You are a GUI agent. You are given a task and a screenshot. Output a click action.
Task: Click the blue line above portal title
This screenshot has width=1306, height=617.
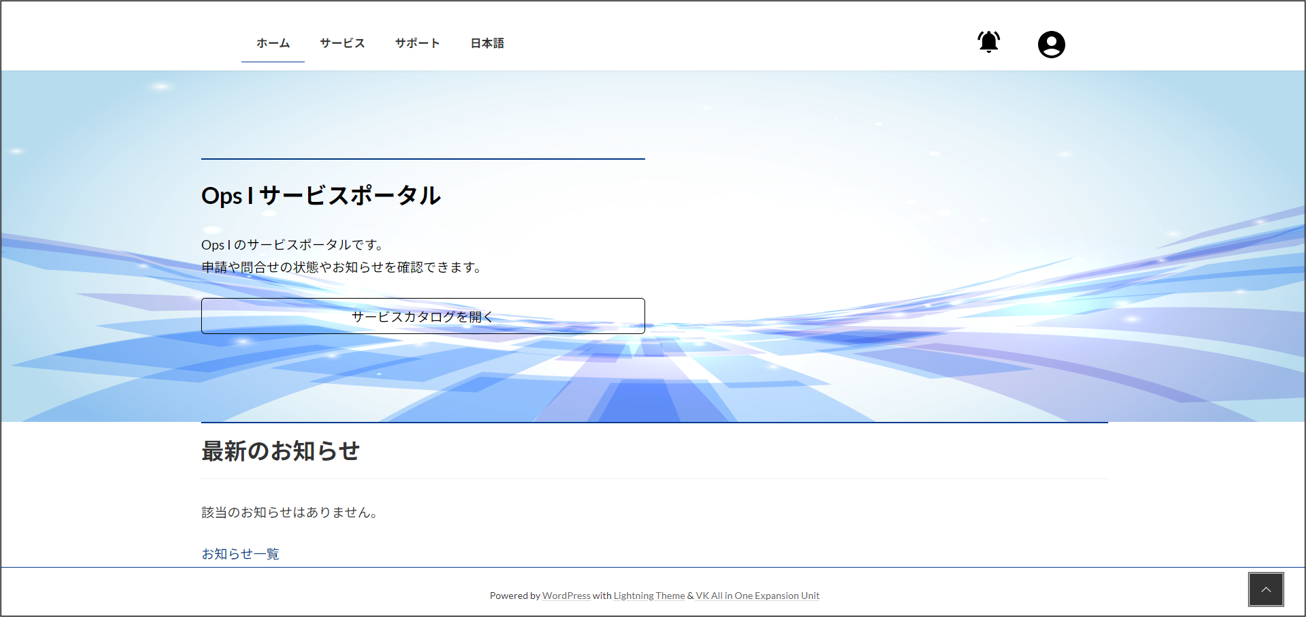[422, 159]
